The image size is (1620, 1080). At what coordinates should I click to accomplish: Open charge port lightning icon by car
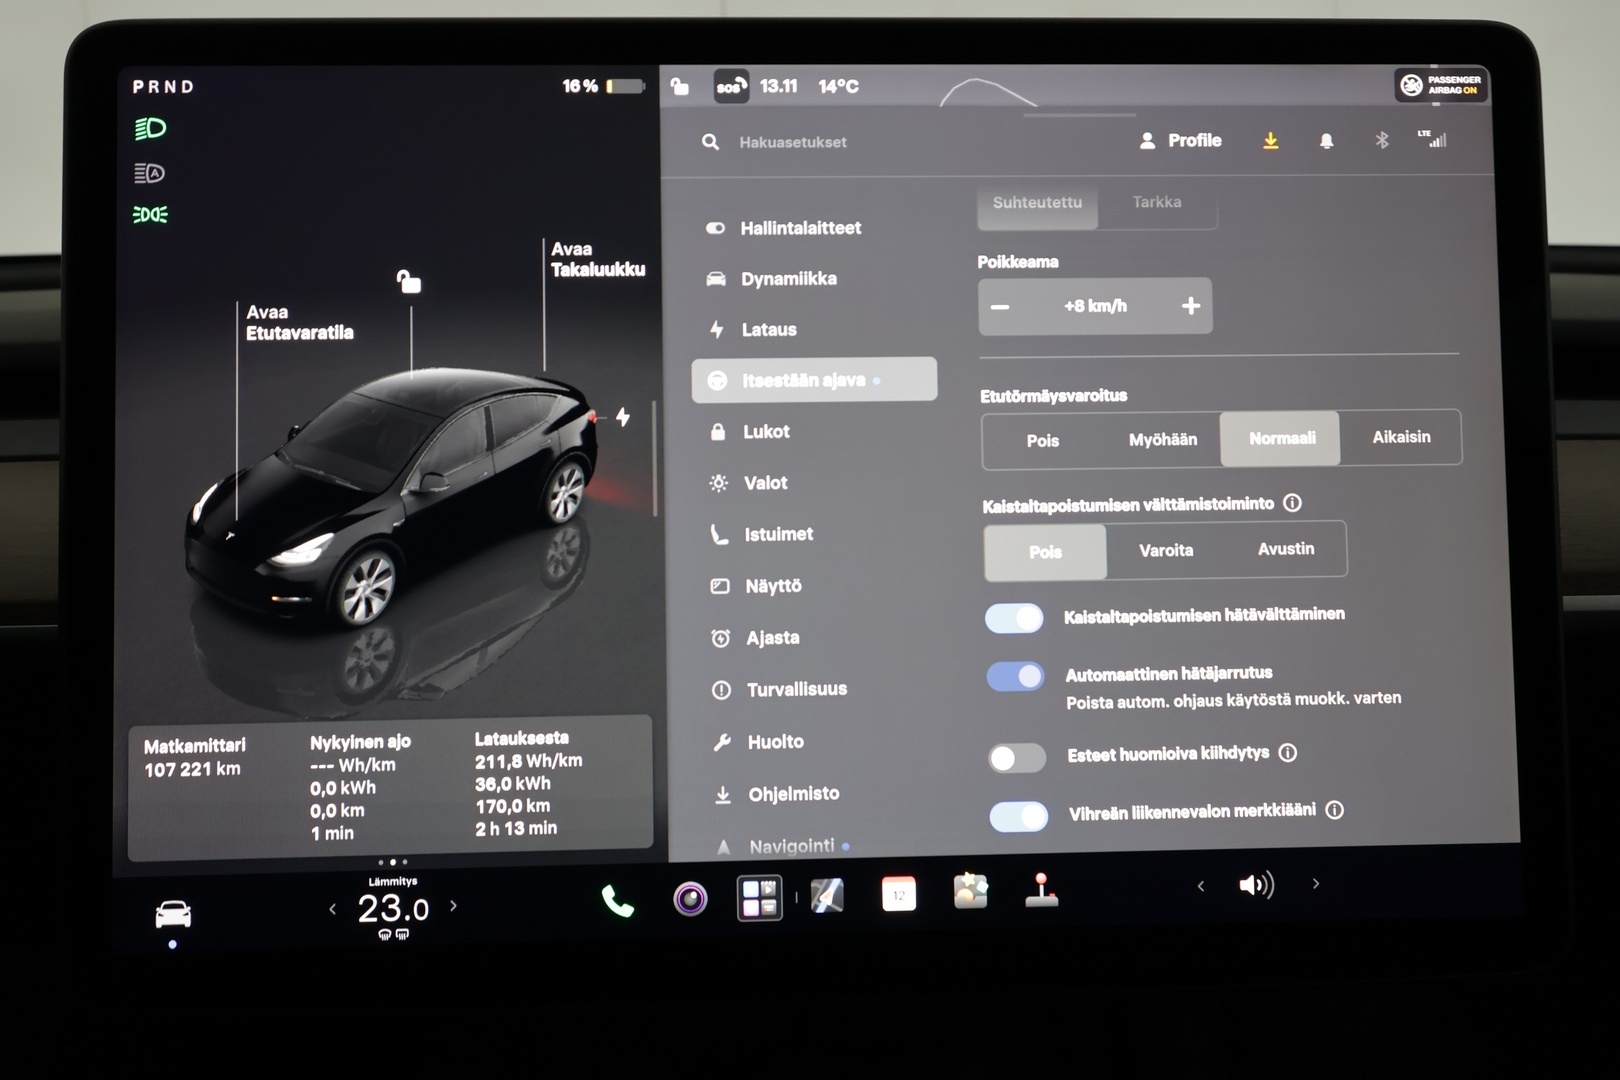[x=623, y=417]
